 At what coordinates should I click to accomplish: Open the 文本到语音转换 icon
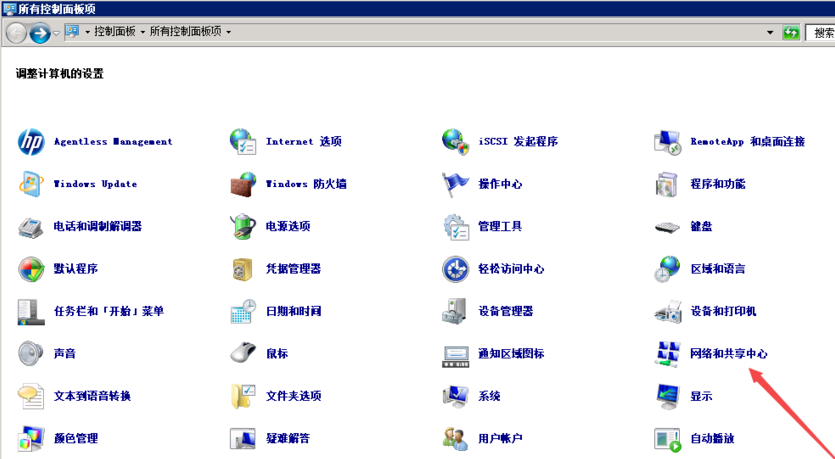click(x=31, y=396)
